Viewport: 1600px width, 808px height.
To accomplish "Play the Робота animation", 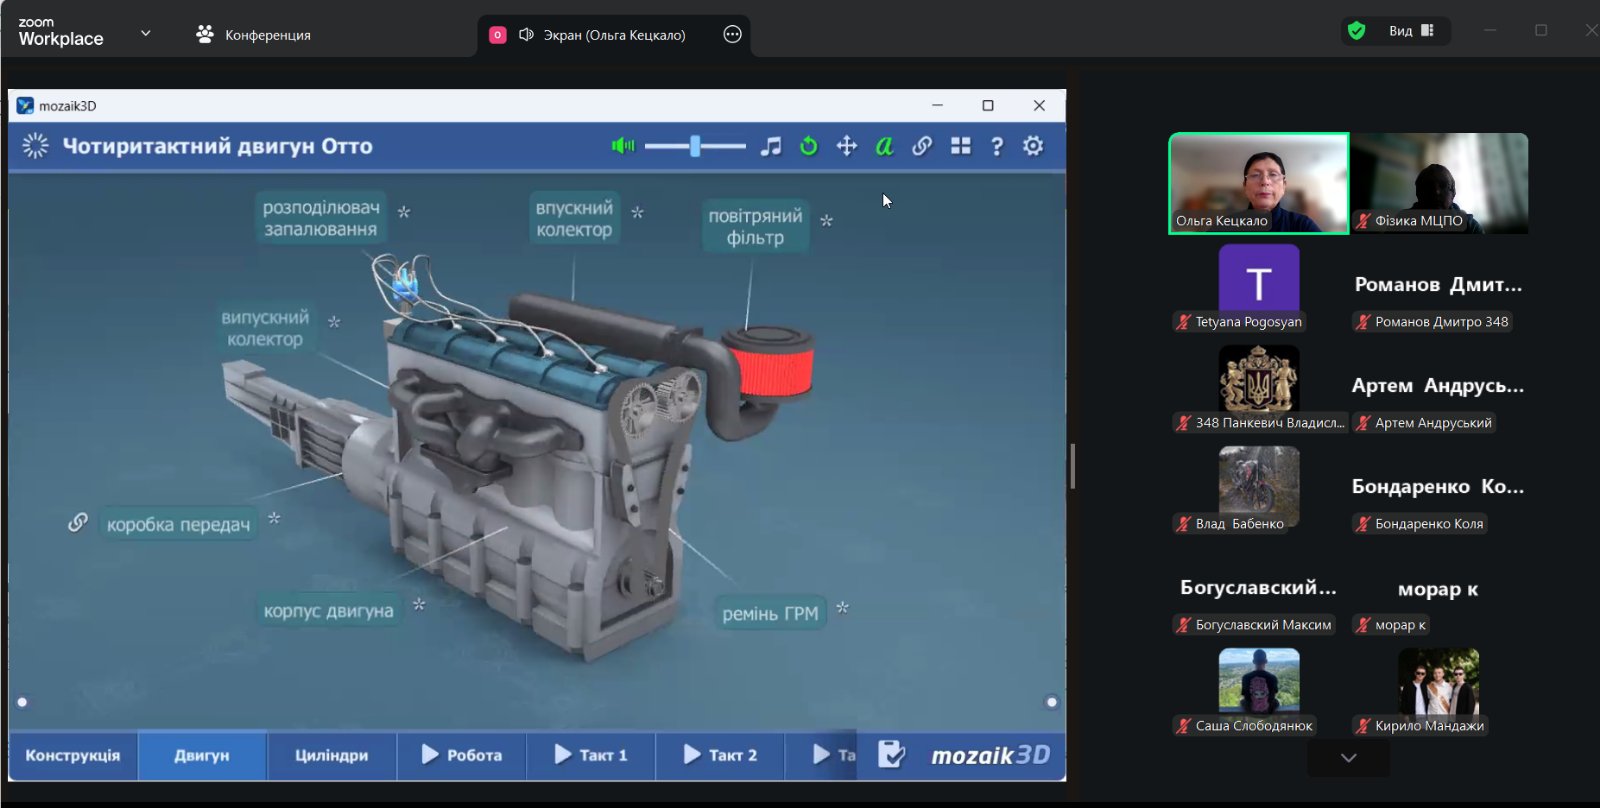I will tap(461, 755).
